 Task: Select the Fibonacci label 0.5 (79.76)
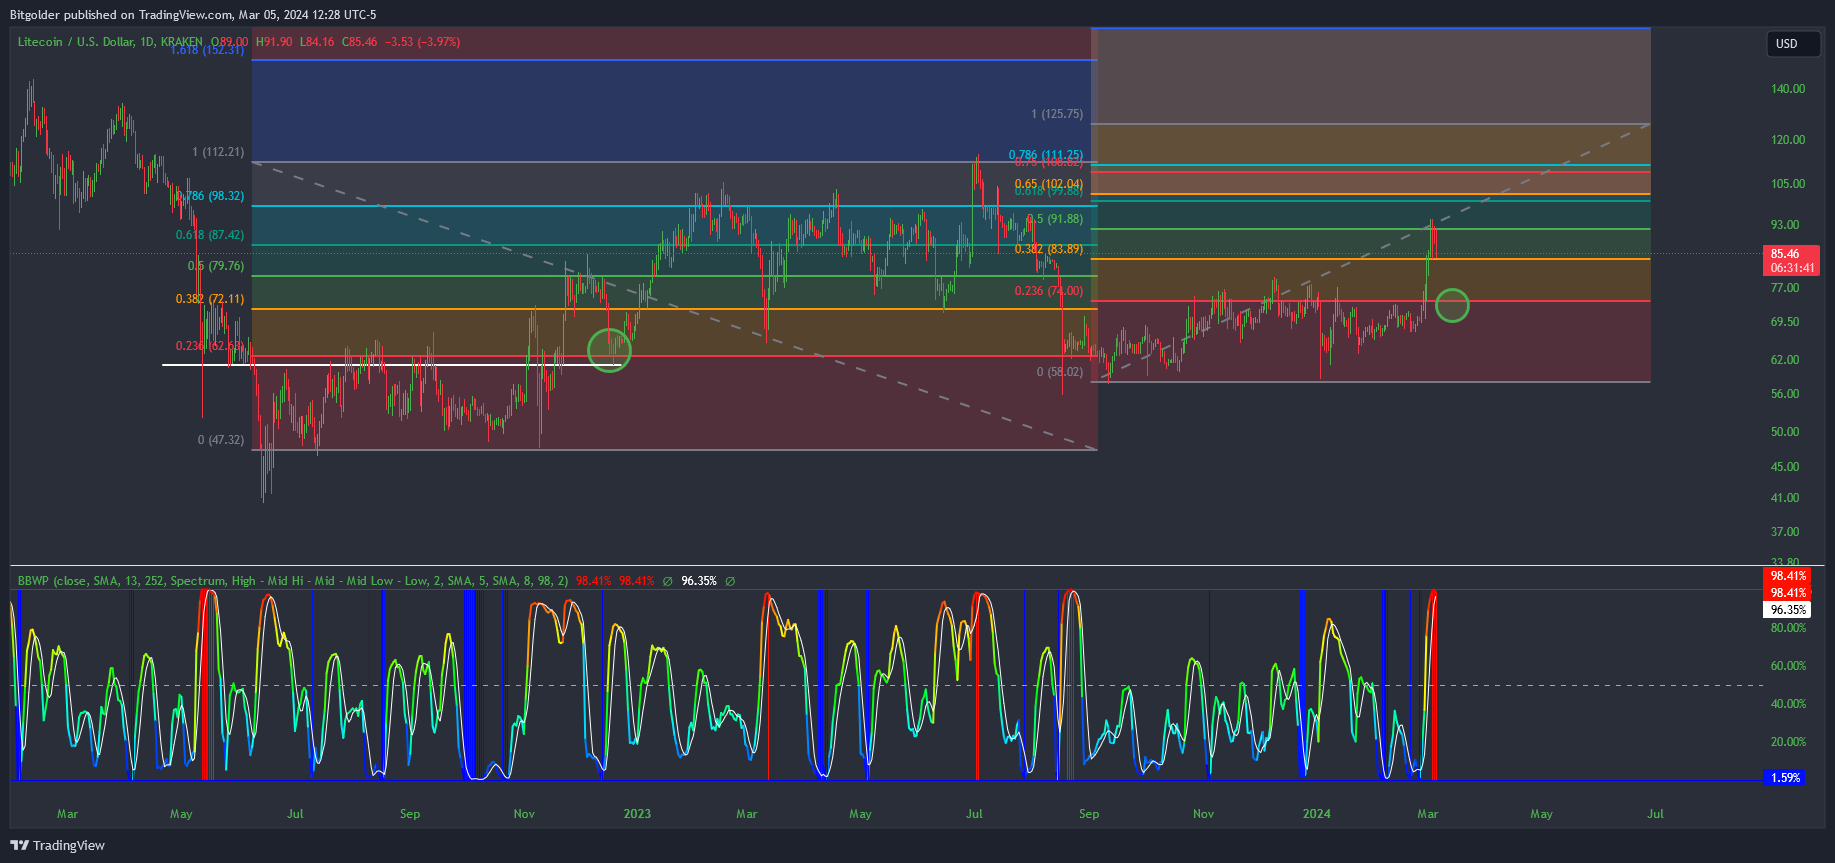(216, 266)
